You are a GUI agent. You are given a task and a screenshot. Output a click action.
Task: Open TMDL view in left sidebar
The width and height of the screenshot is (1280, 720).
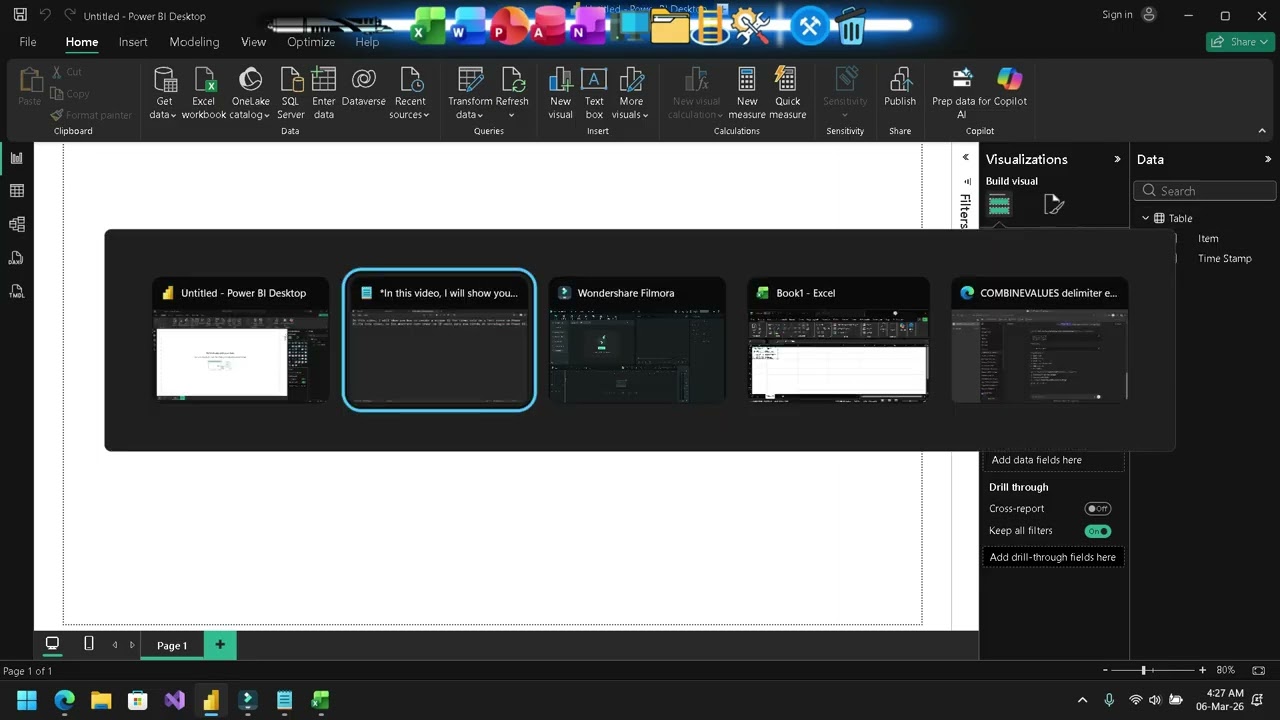pos(16,291)
